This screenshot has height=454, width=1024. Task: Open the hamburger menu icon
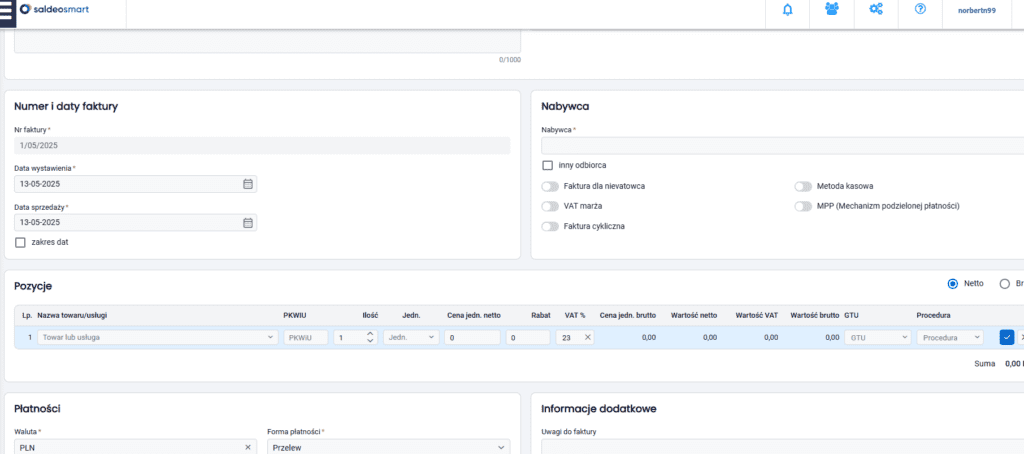pyautogui.click(x=6, y=10)
